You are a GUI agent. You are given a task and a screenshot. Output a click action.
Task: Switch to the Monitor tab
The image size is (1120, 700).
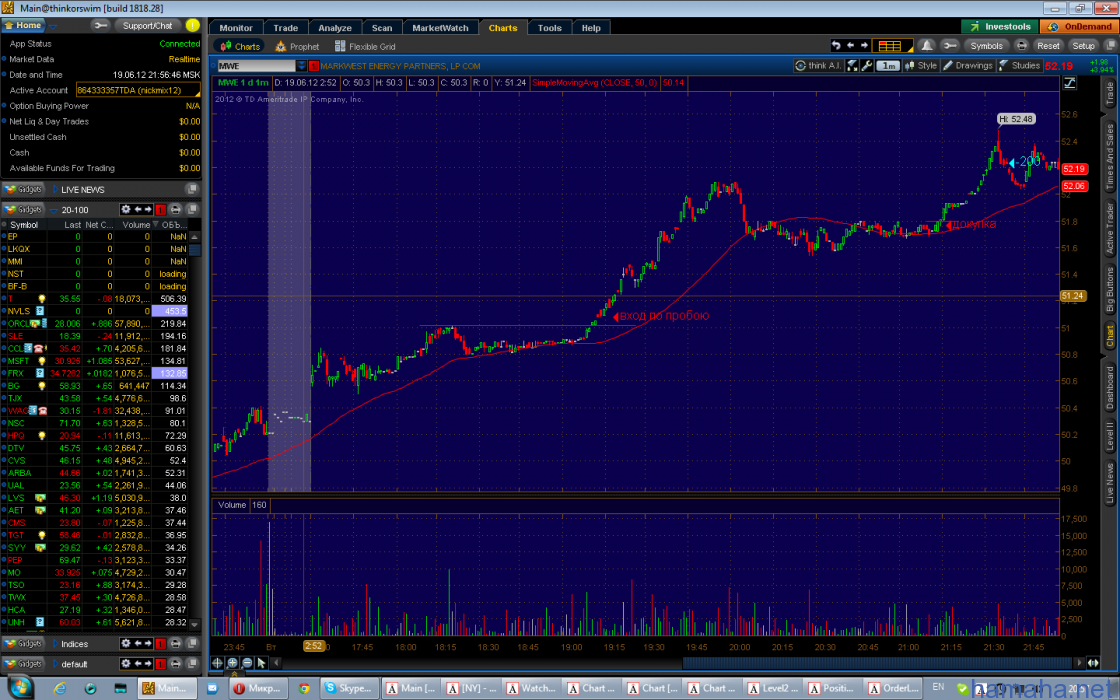pos(236,28)
